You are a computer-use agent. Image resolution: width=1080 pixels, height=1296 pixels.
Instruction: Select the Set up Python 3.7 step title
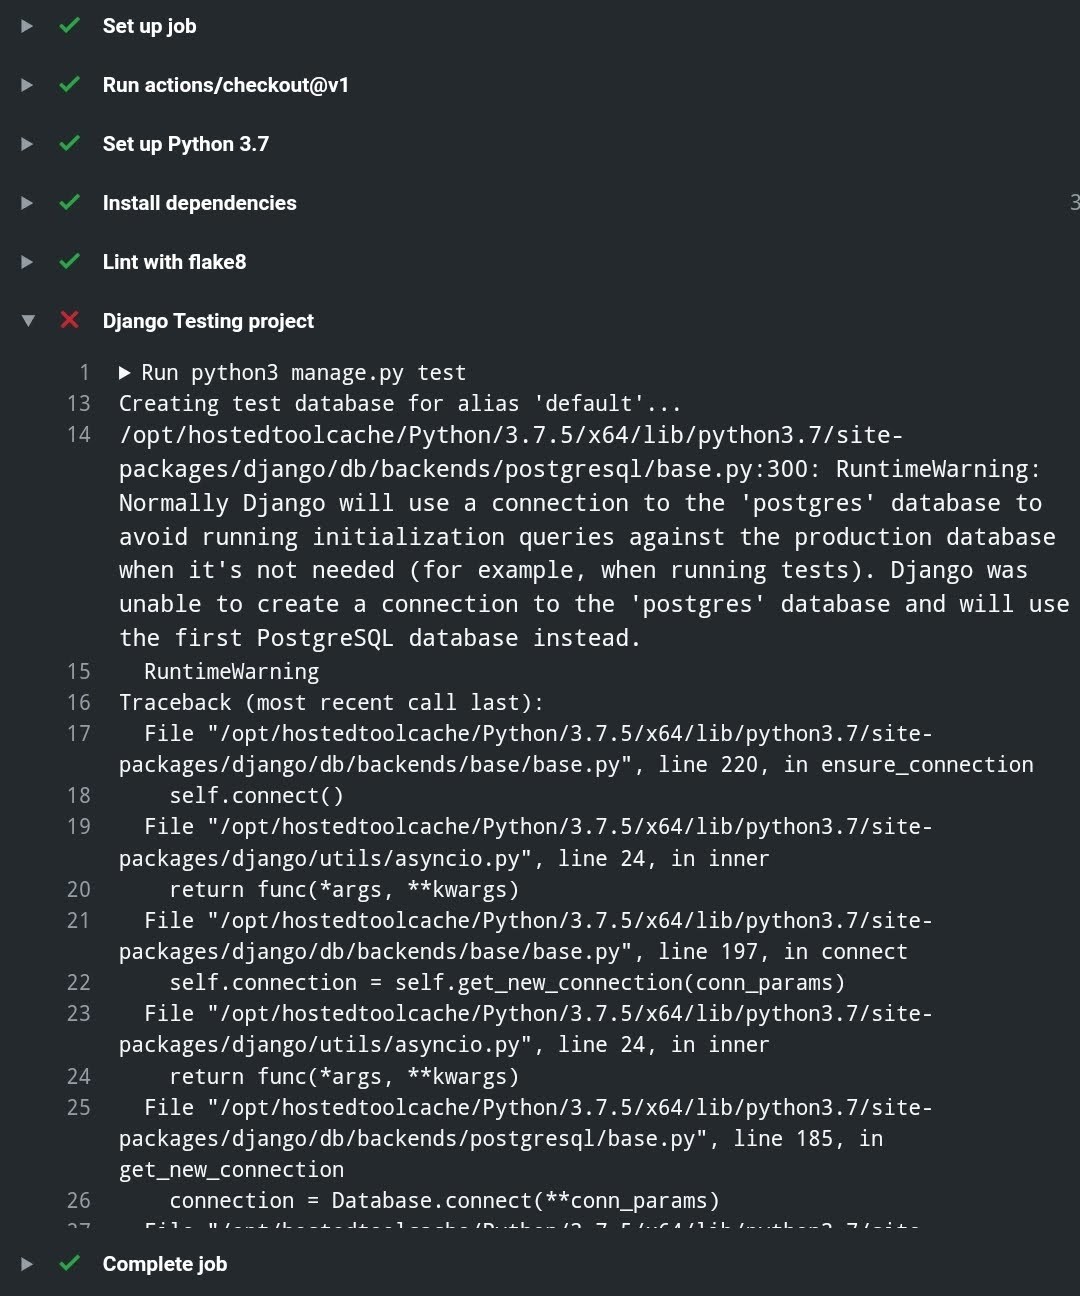(185, 144)
